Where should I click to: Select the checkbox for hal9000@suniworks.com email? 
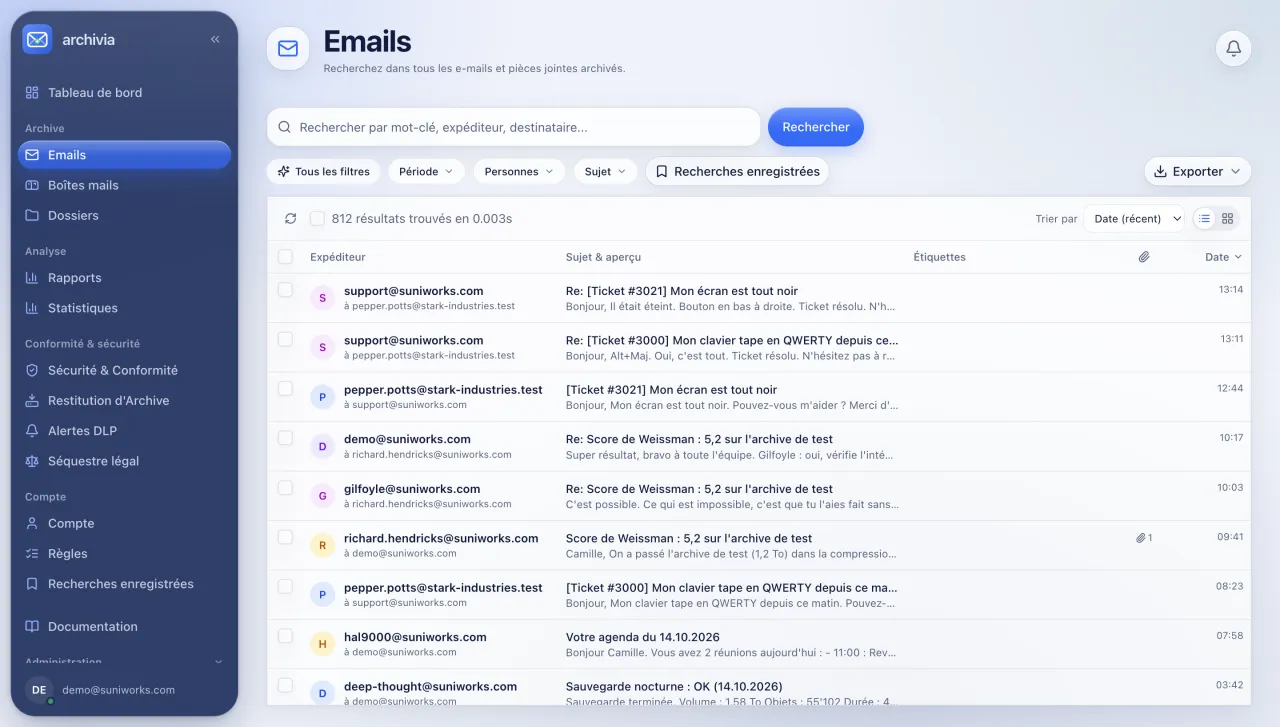(285, 635)
